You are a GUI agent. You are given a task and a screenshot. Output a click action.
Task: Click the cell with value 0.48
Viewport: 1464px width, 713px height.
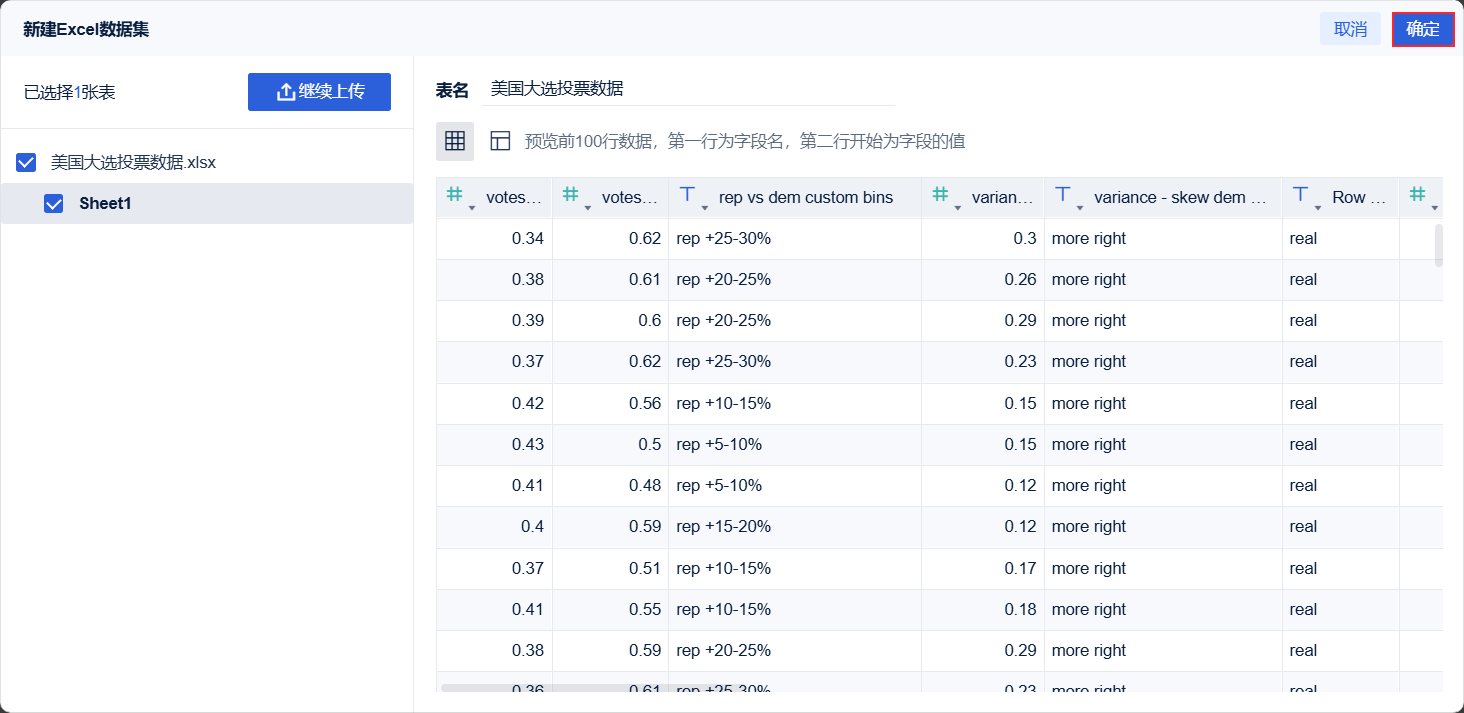click(x=610, y=486)
